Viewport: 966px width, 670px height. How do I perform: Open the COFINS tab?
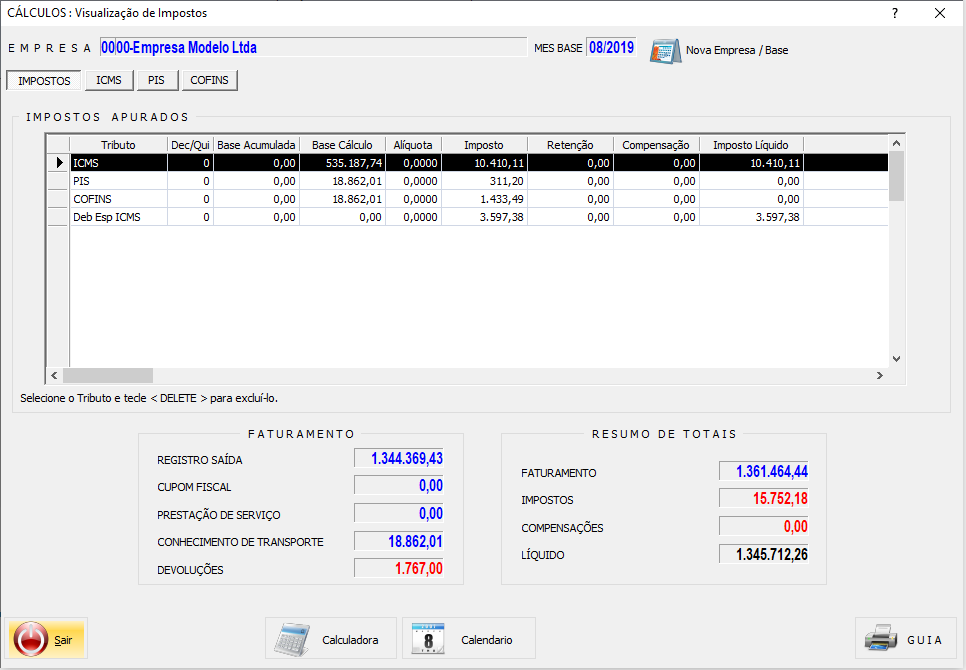tap(209, 80)
